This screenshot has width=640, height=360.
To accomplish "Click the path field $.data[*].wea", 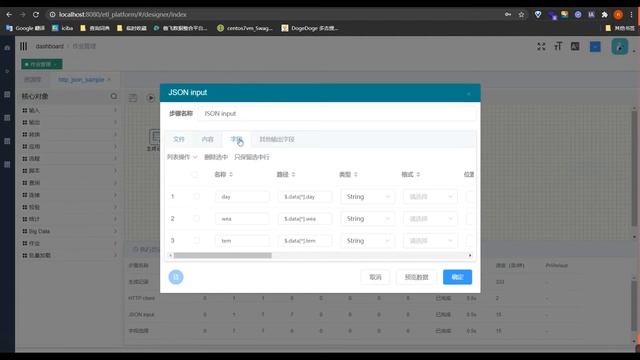I will [x=305, y=219].
